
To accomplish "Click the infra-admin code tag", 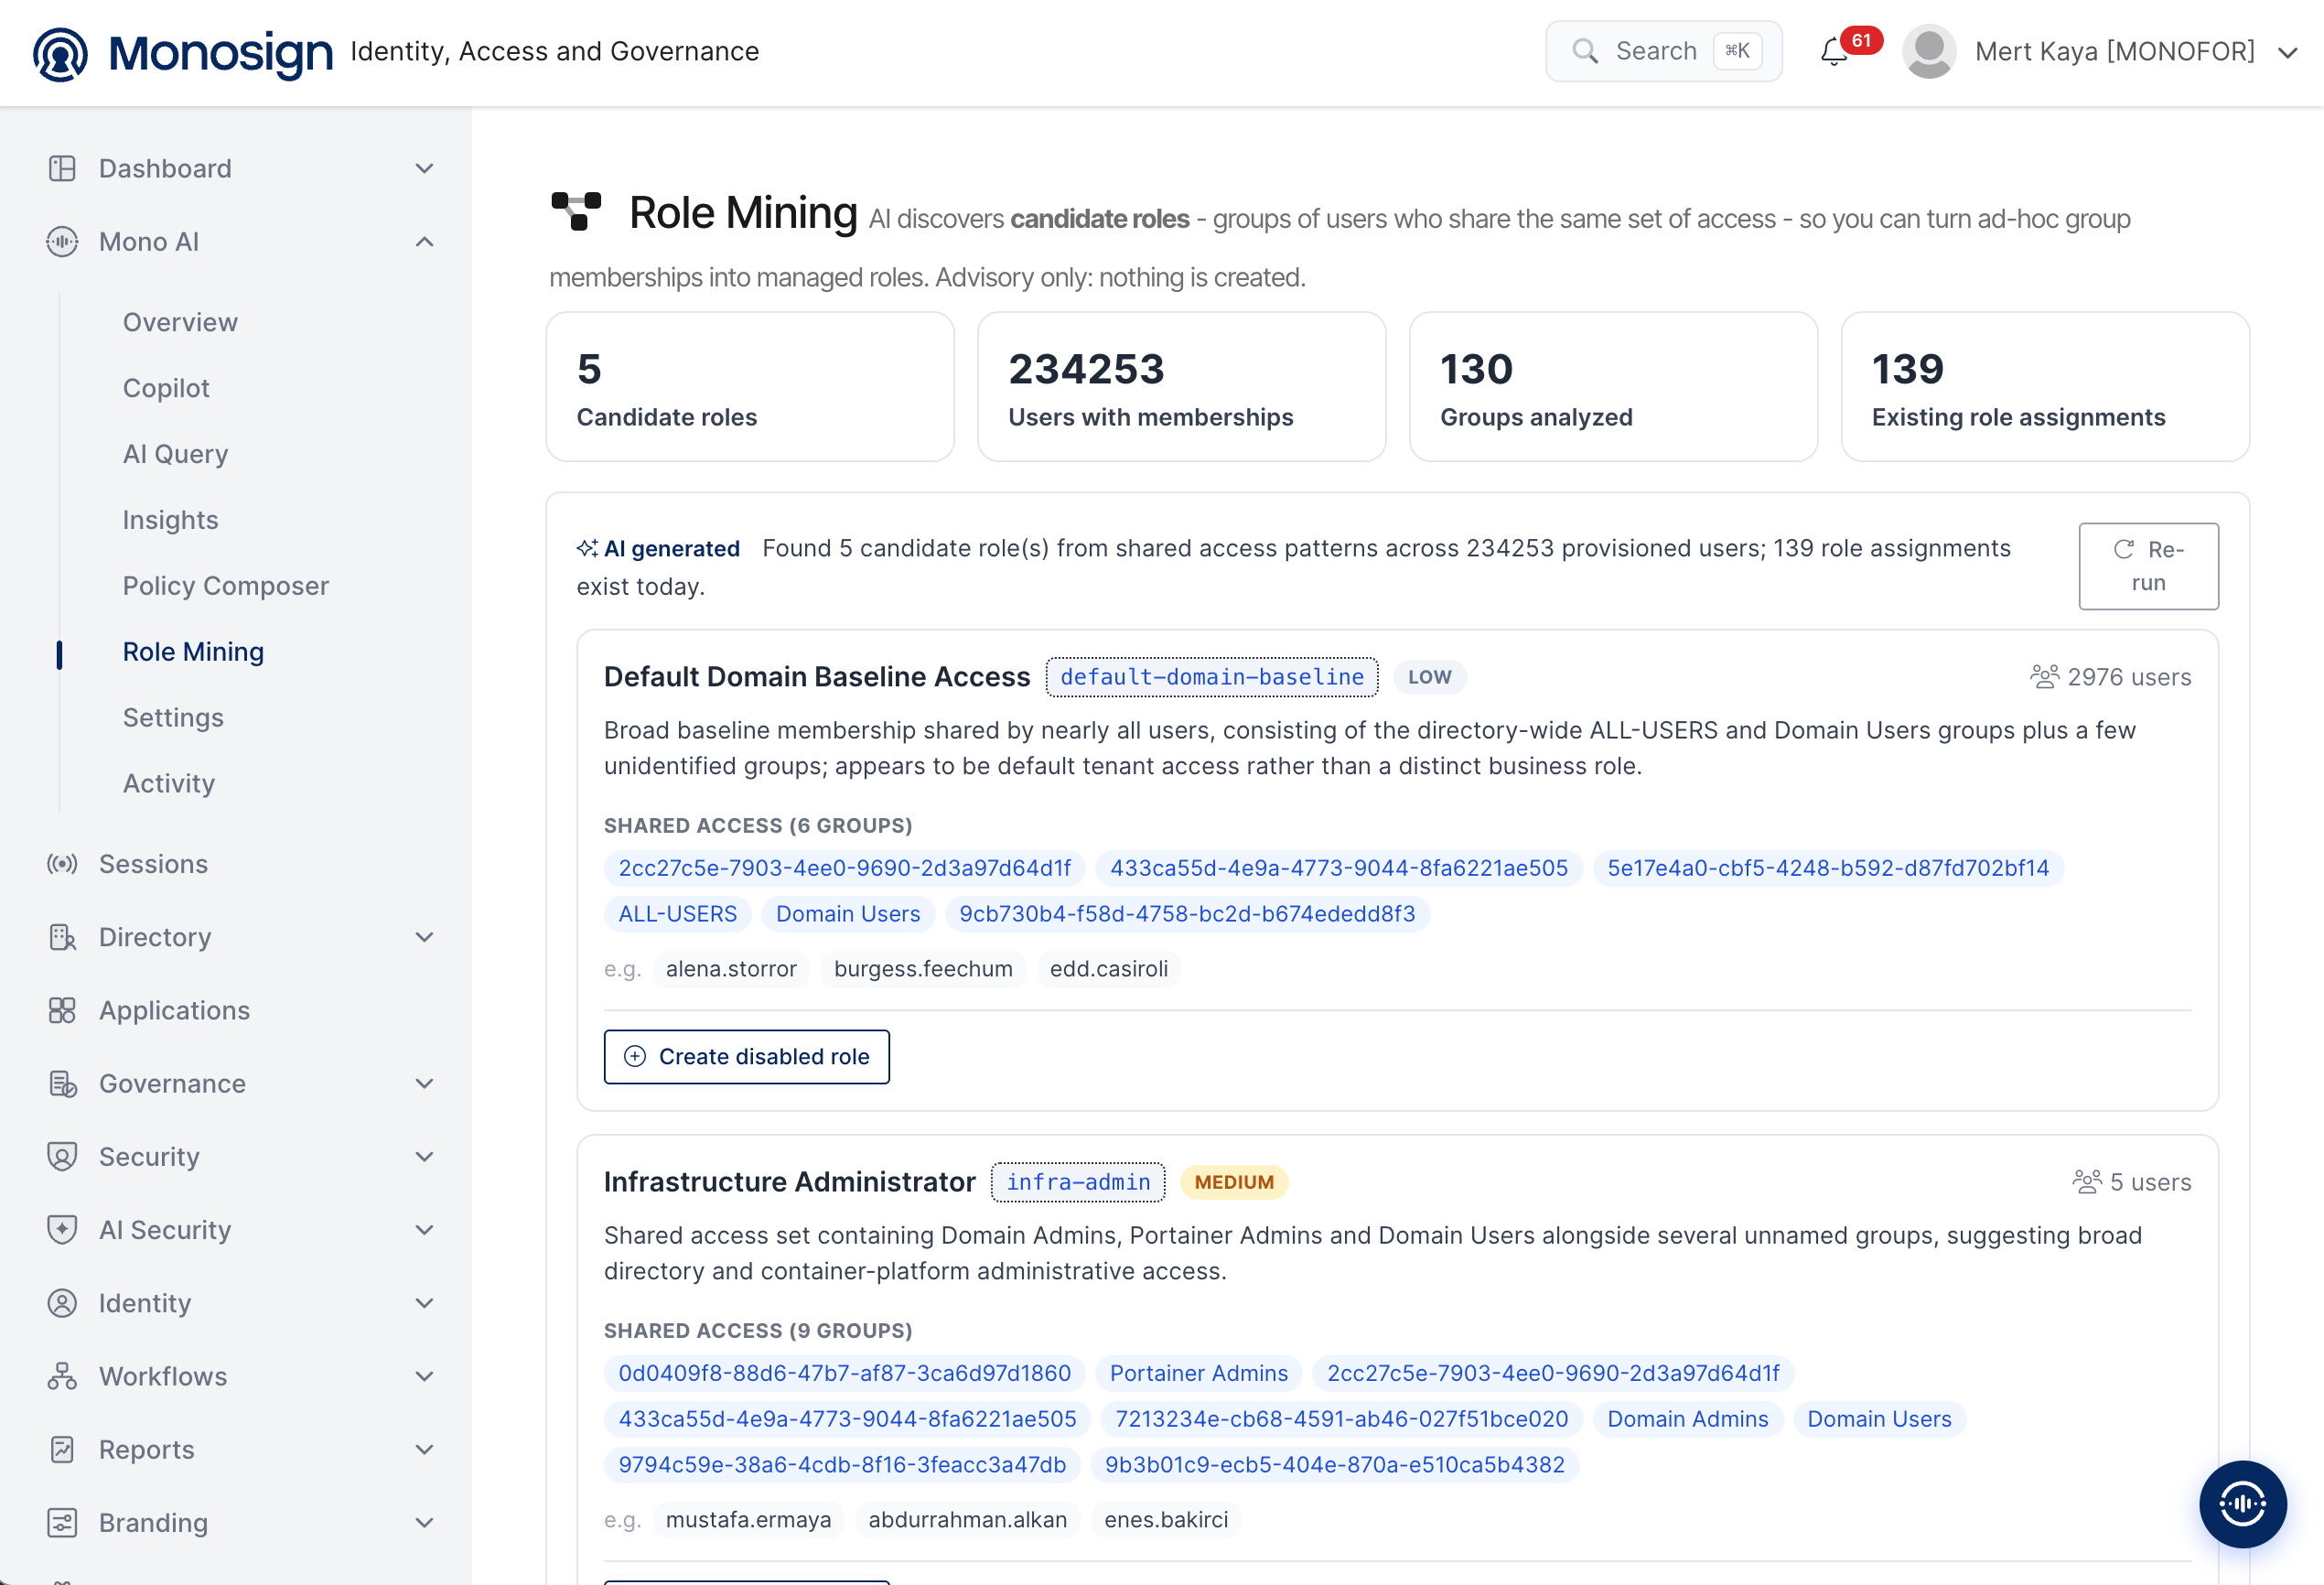I will [x=1078, y=1181].
